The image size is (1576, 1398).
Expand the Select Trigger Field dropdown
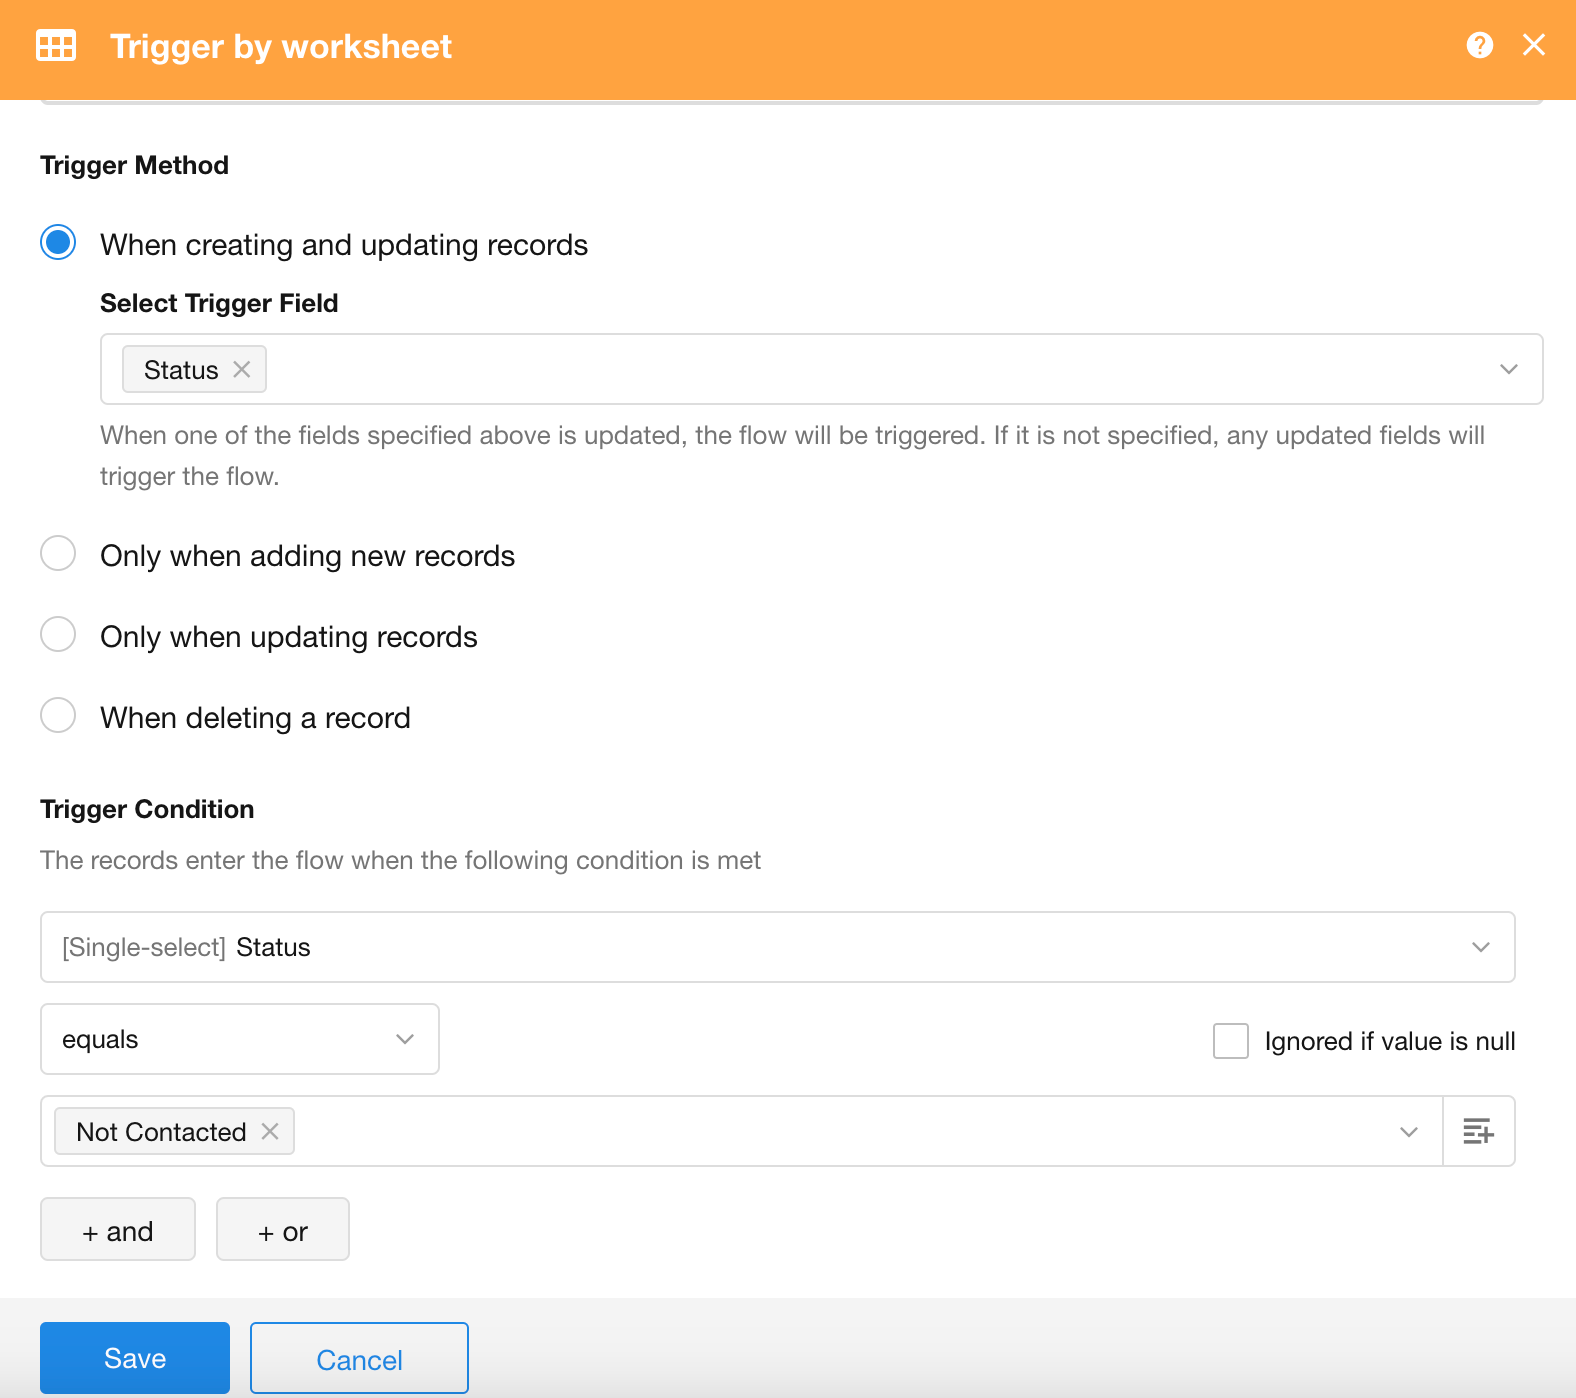coord(1508,369)
